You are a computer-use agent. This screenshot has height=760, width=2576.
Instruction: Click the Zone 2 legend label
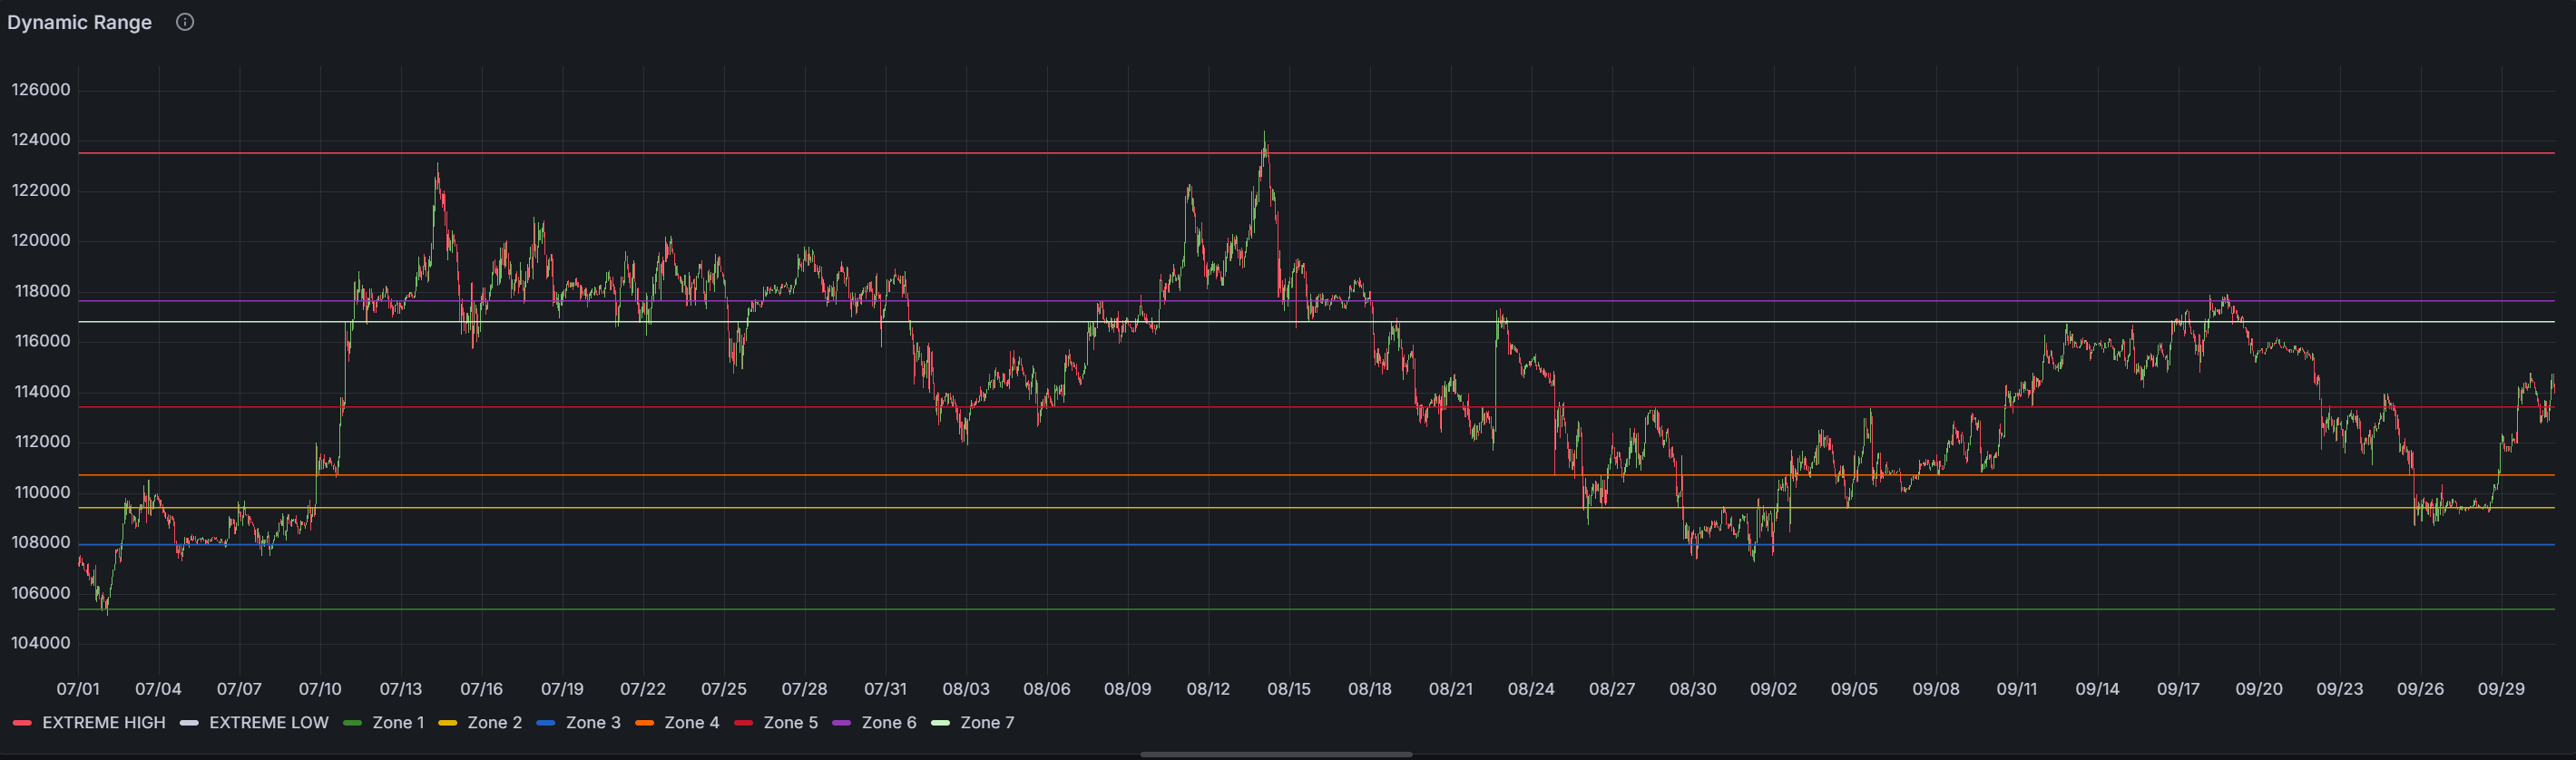click(x=494, y=722)
